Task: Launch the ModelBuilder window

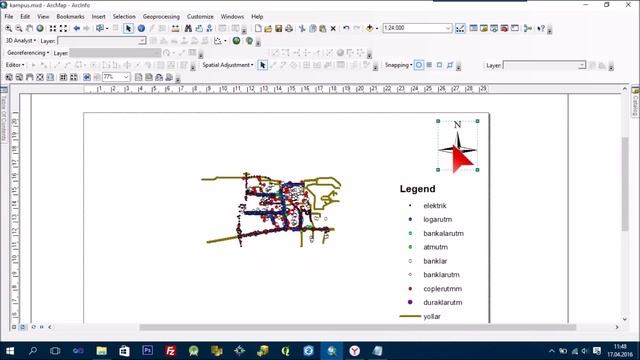Action: tap(528, 29)
